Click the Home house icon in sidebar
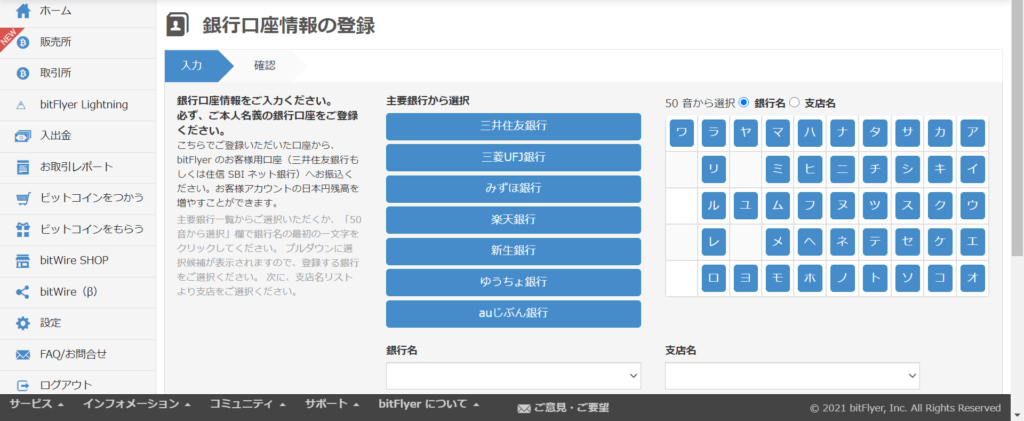 coord(23,11)
